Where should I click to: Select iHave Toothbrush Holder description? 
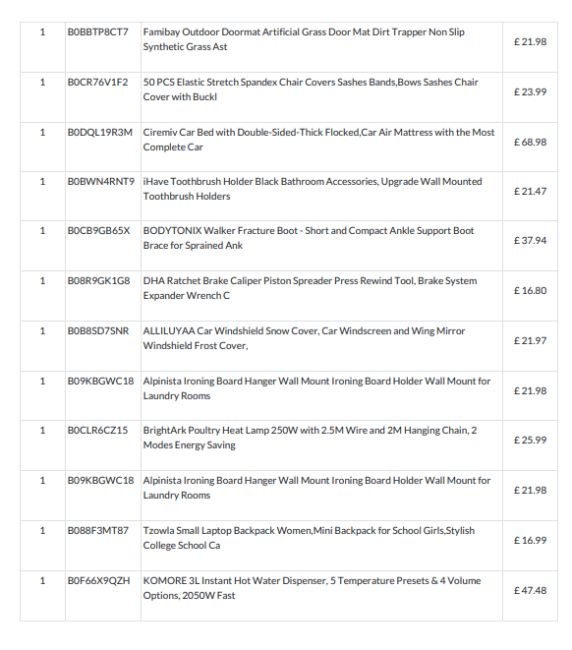pyautogui.click(x=312, y=189)
